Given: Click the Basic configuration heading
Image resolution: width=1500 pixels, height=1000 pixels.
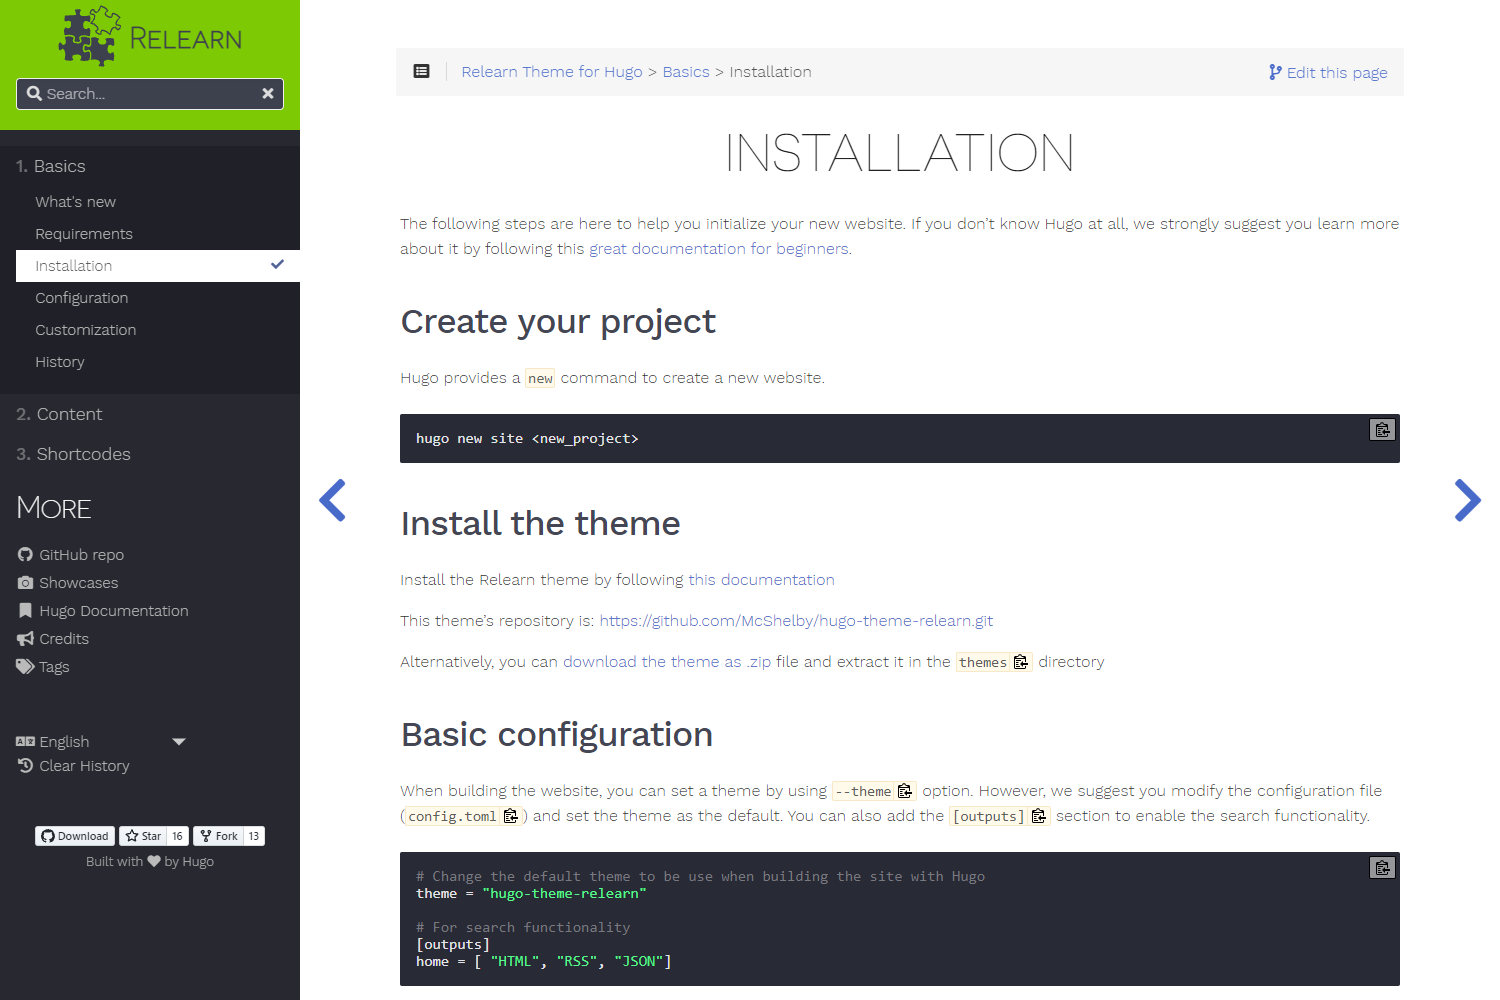Looking at the screenshot, I should coord(557,735).
